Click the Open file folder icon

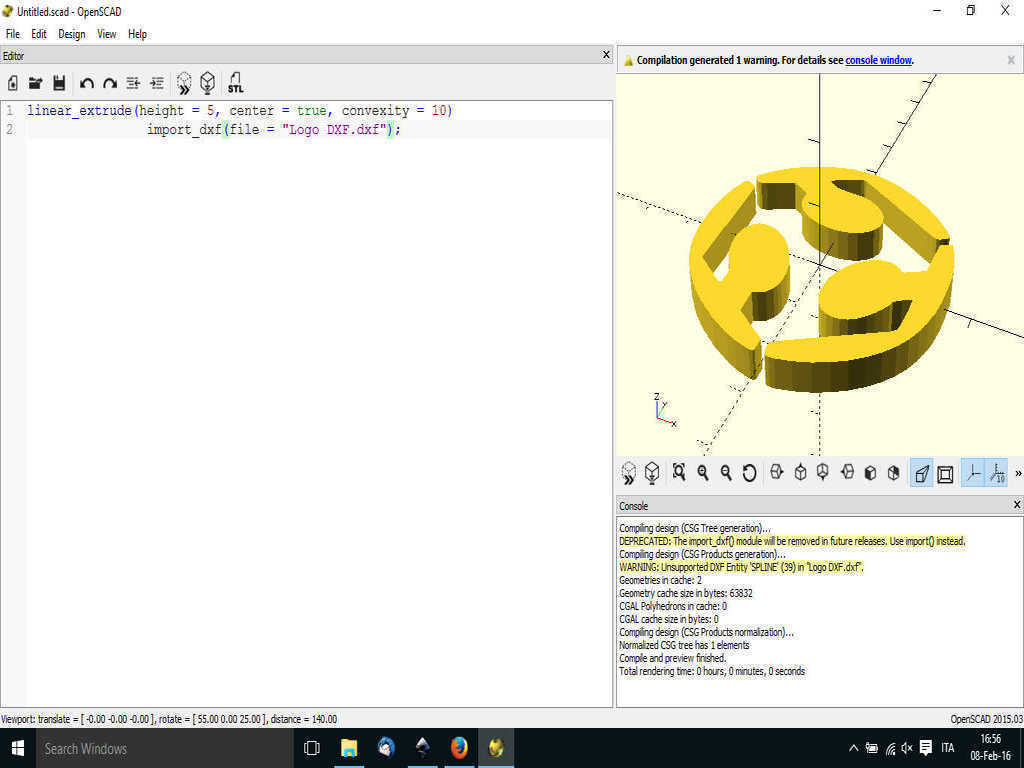click(x=35, y=83)
